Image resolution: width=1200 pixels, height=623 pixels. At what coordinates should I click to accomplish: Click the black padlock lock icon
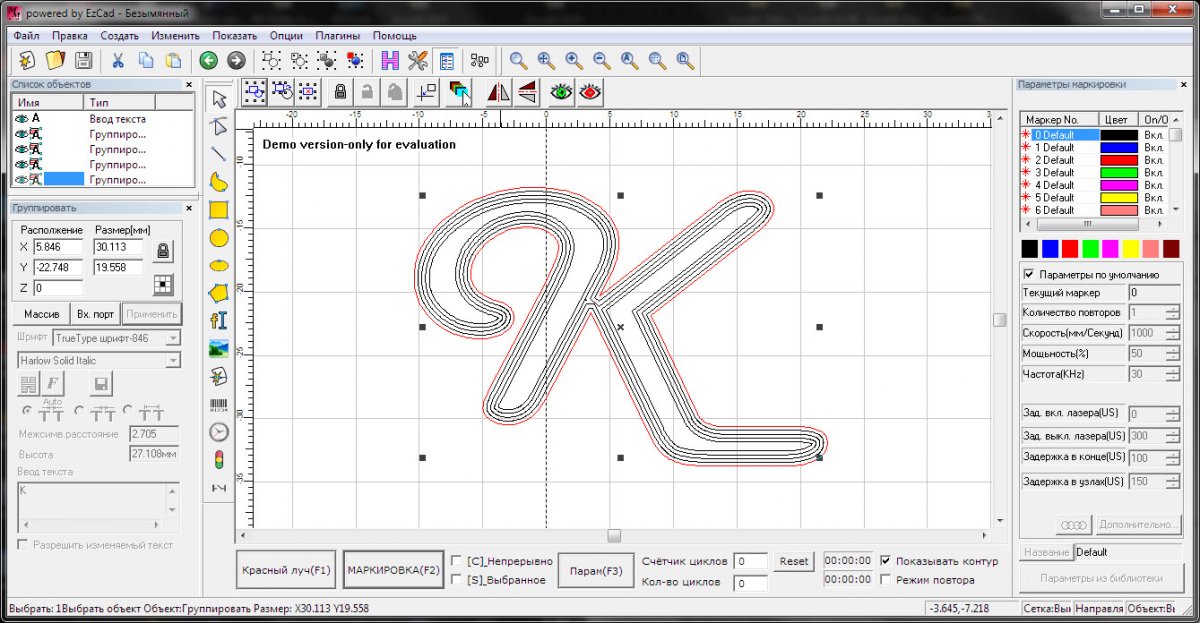coord(340,92)
